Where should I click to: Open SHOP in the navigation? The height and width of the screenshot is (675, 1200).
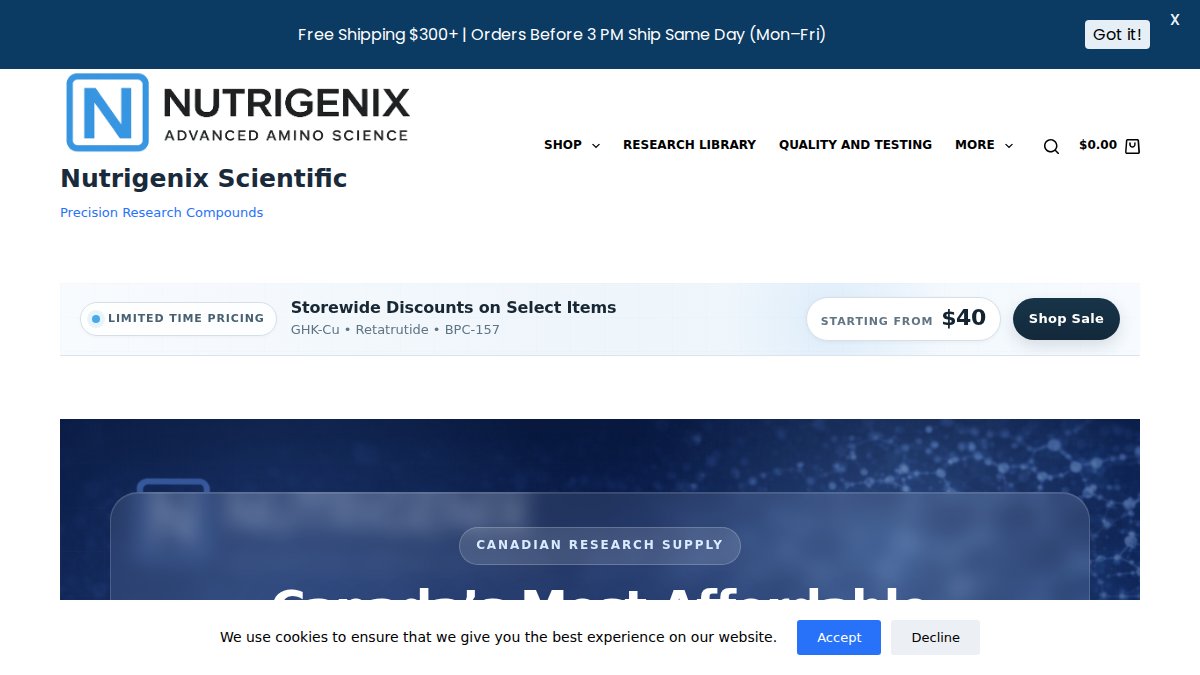563,145
